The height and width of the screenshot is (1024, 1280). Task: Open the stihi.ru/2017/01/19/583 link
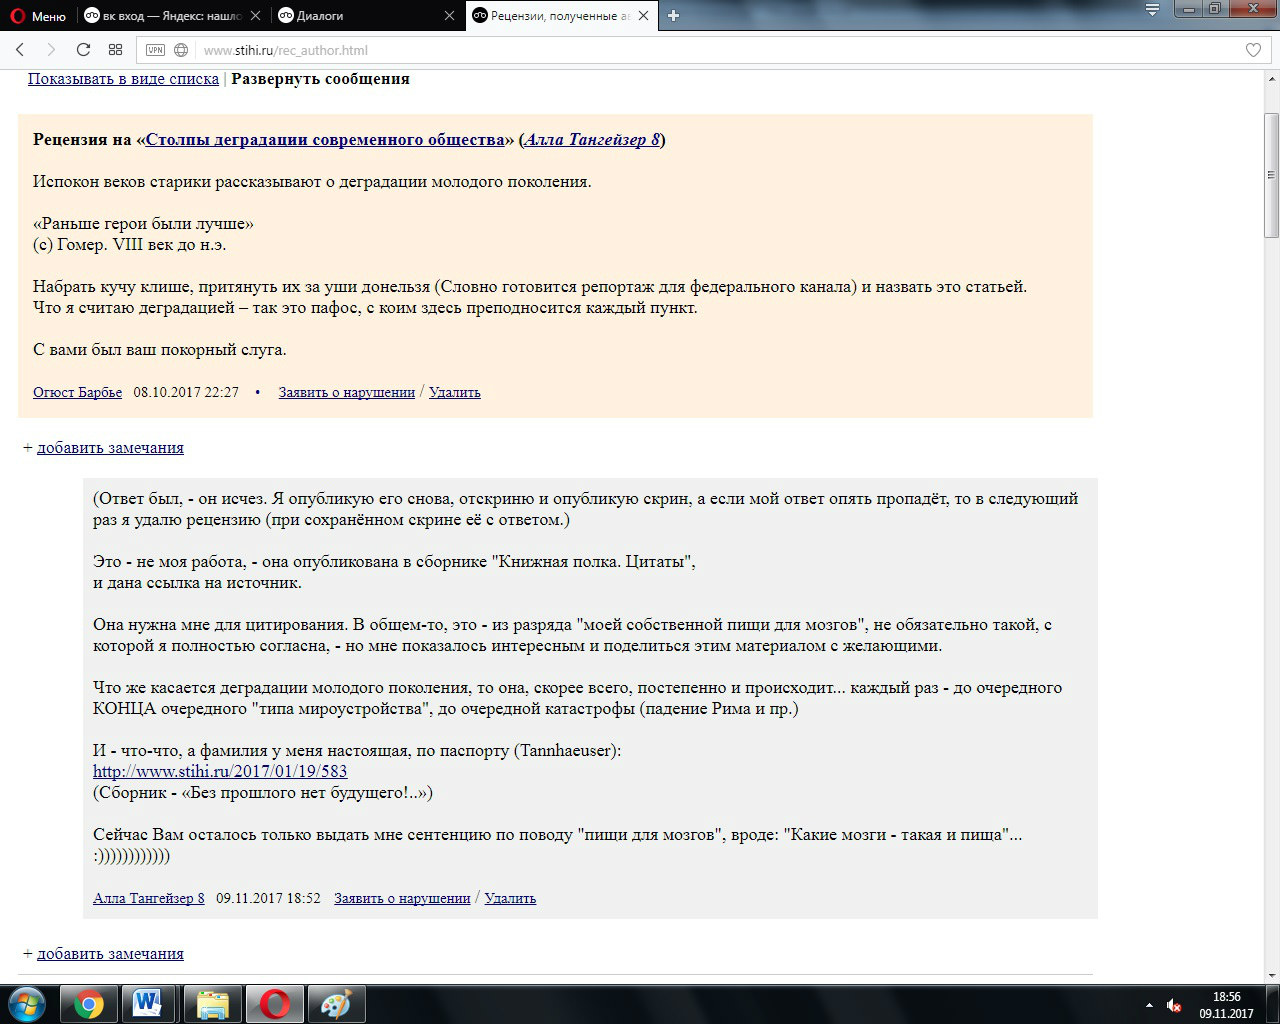pos(220,772)
